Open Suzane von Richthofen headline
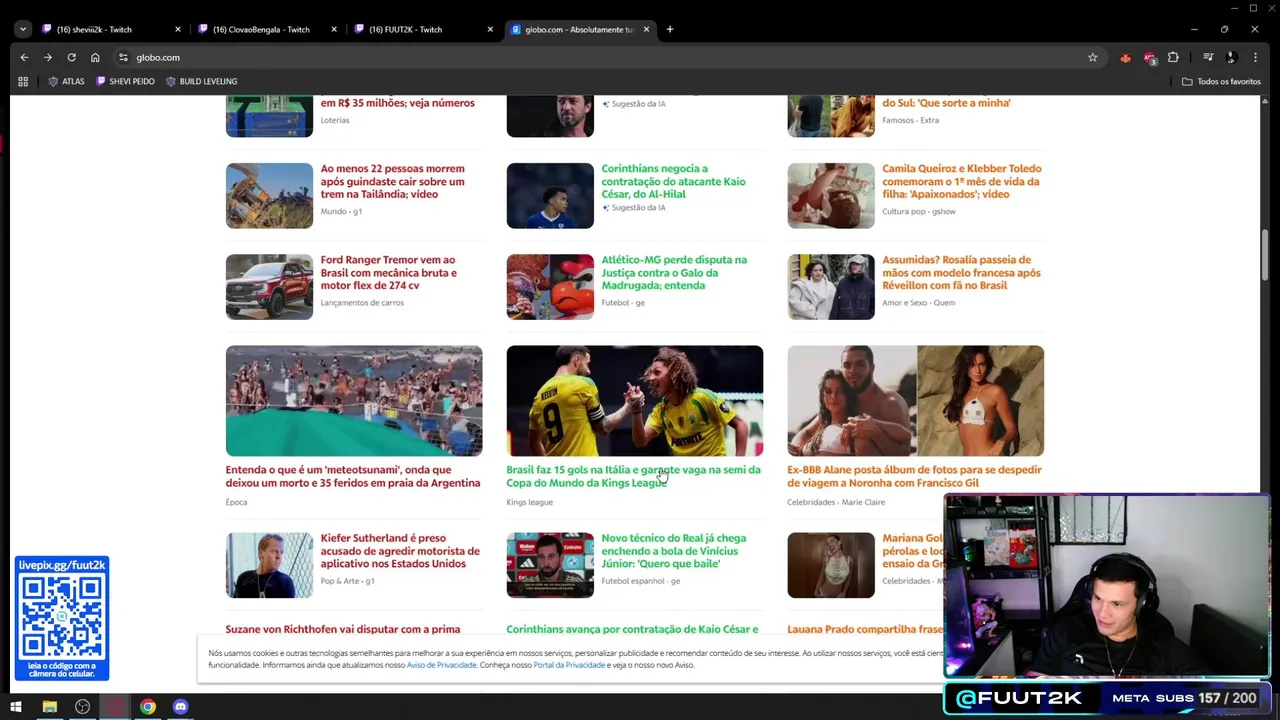1280x720 pixels. (343, 629)
